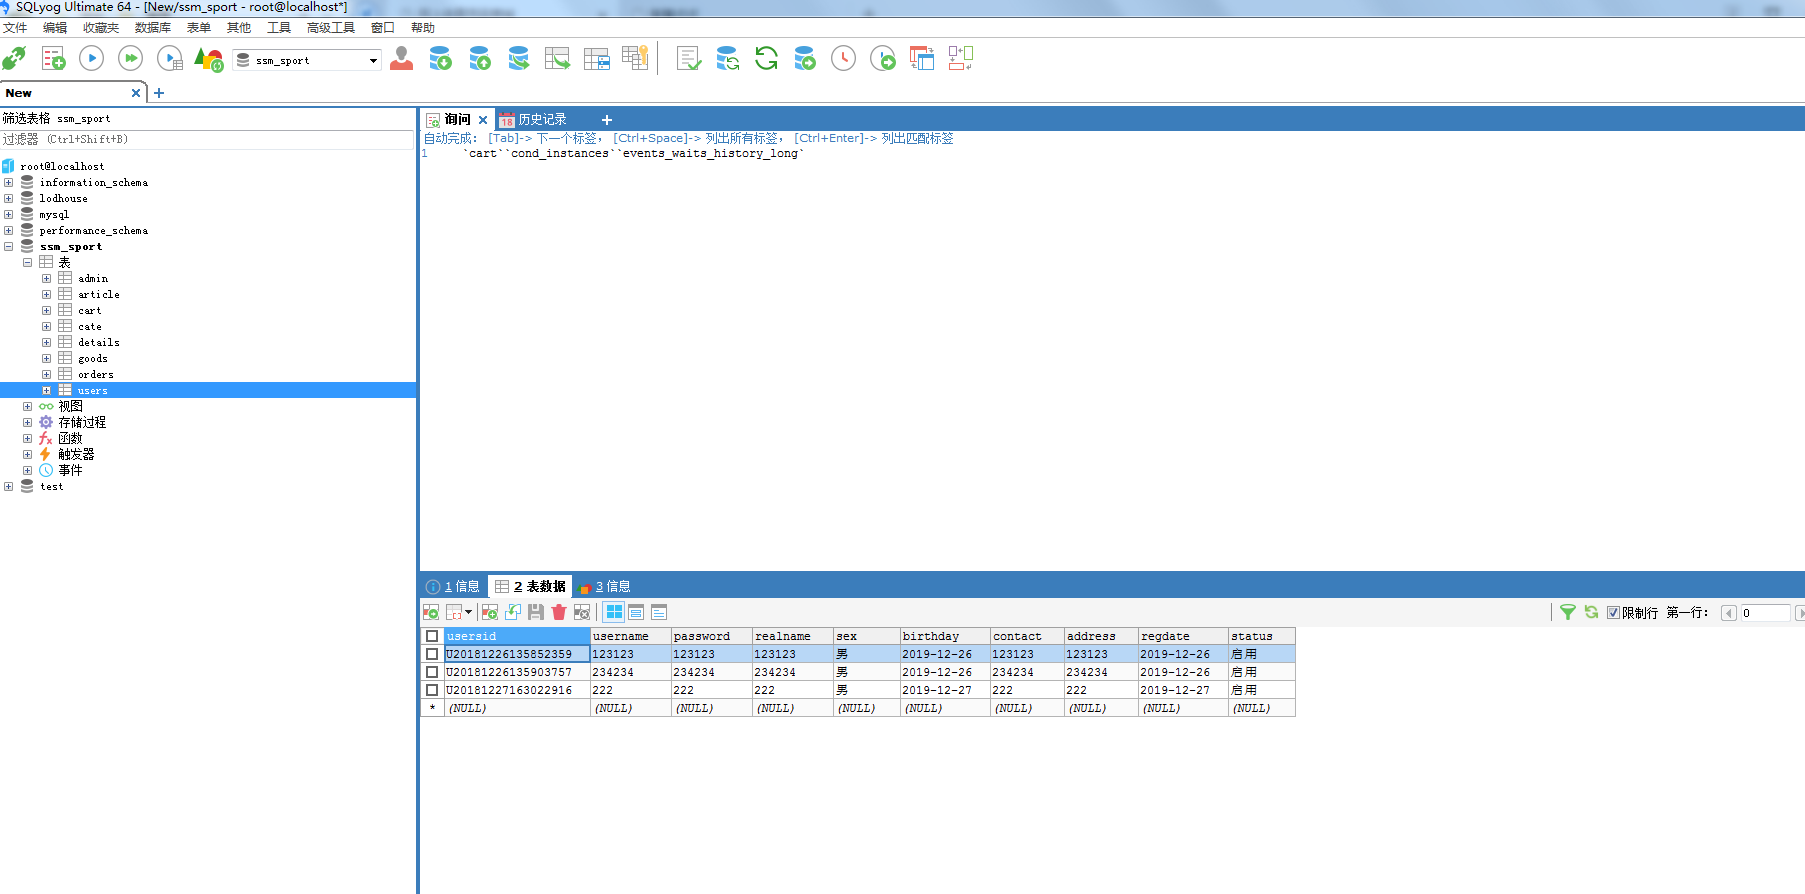Click the database with right arrow icon
The height and width of the screenshot is (894, 1805).
[805, 59]
